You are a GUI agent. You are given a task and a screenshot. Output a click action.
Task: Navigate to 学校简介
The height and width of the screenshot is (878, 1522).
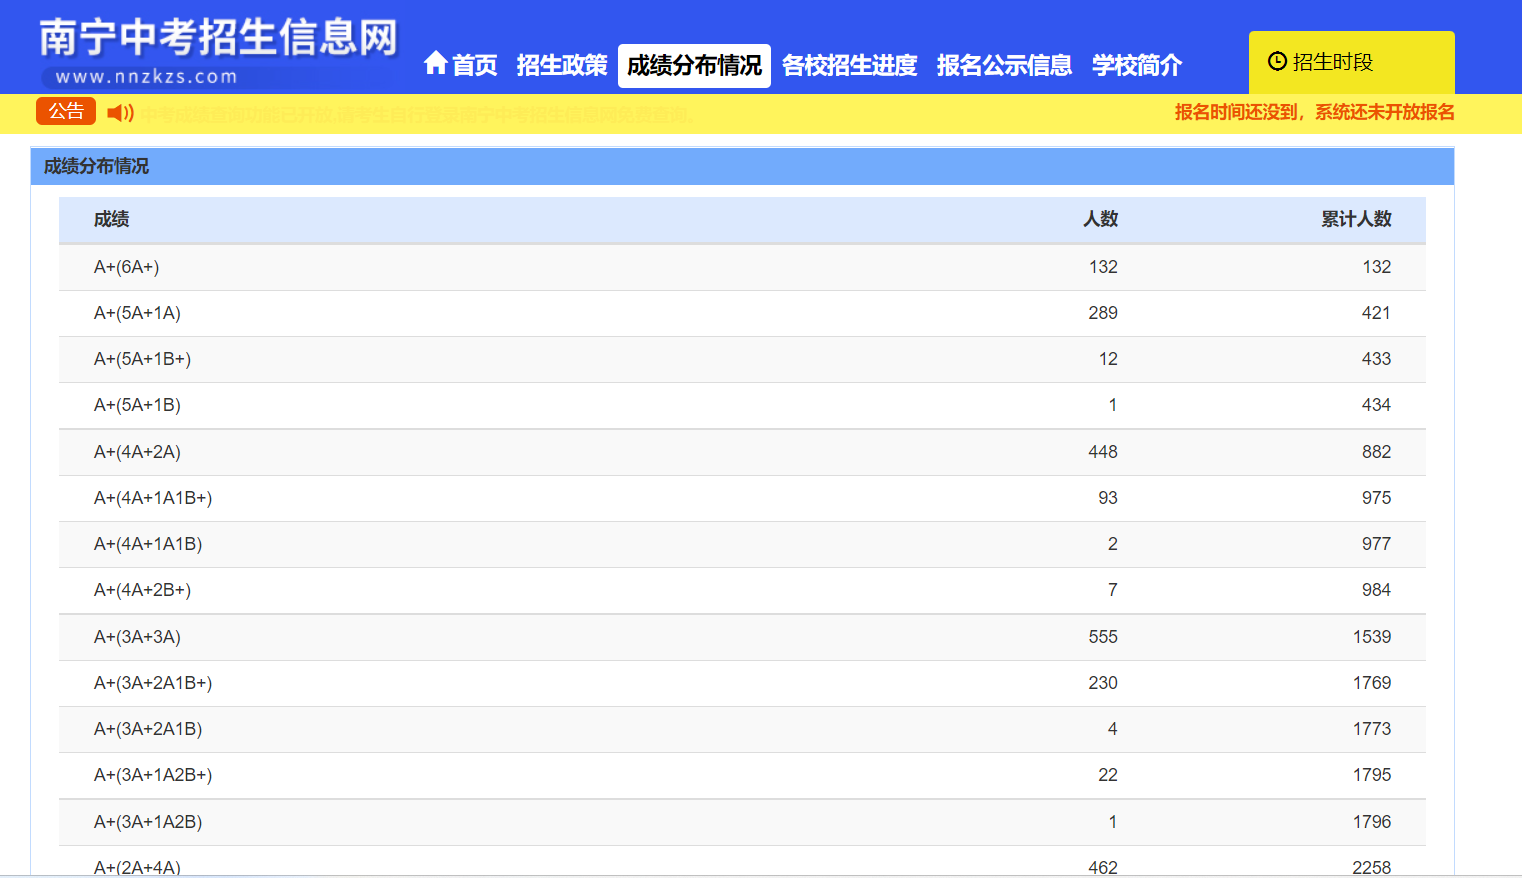1136,66
